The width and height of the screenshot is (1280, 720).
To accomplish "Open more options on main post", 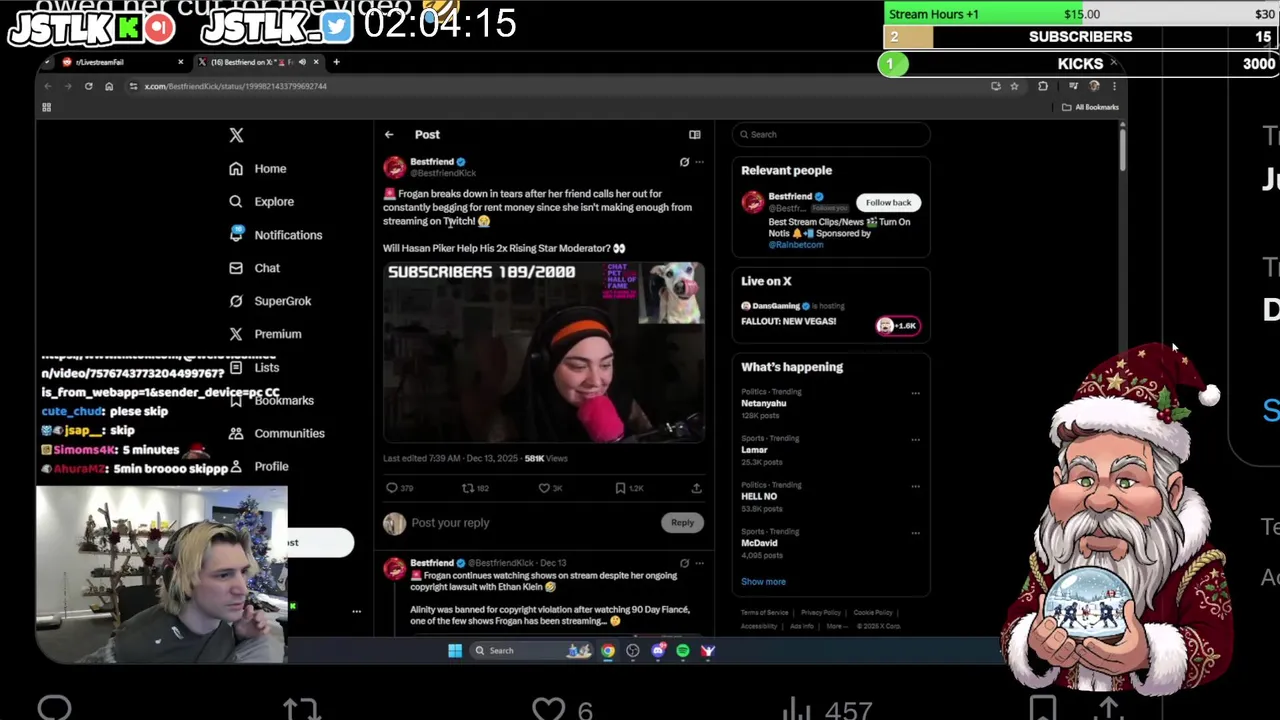I will click(x=699, y=162).
